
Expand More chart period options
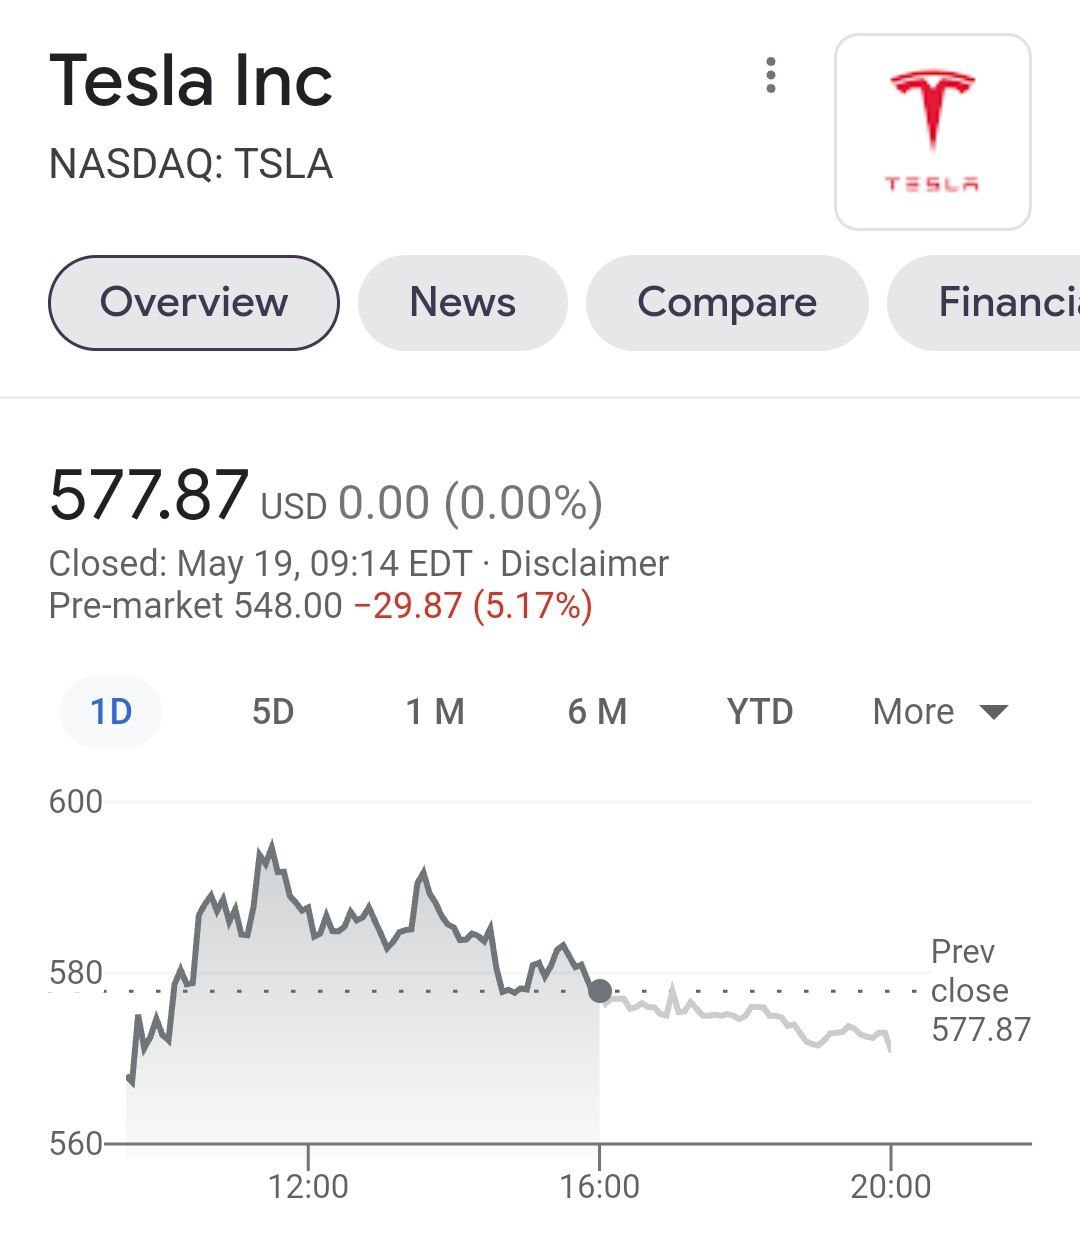(x=940, y=711)
